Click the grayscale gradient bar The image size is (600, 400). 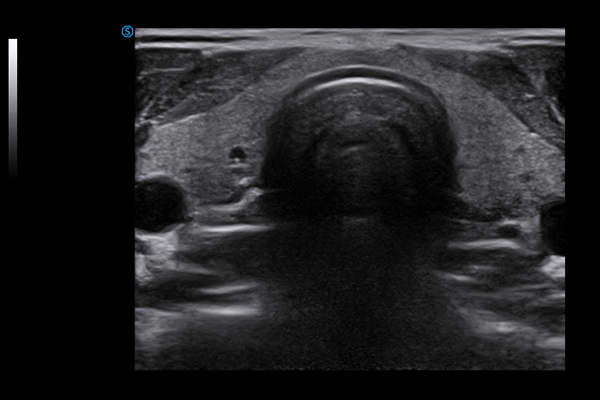[13, 108]
